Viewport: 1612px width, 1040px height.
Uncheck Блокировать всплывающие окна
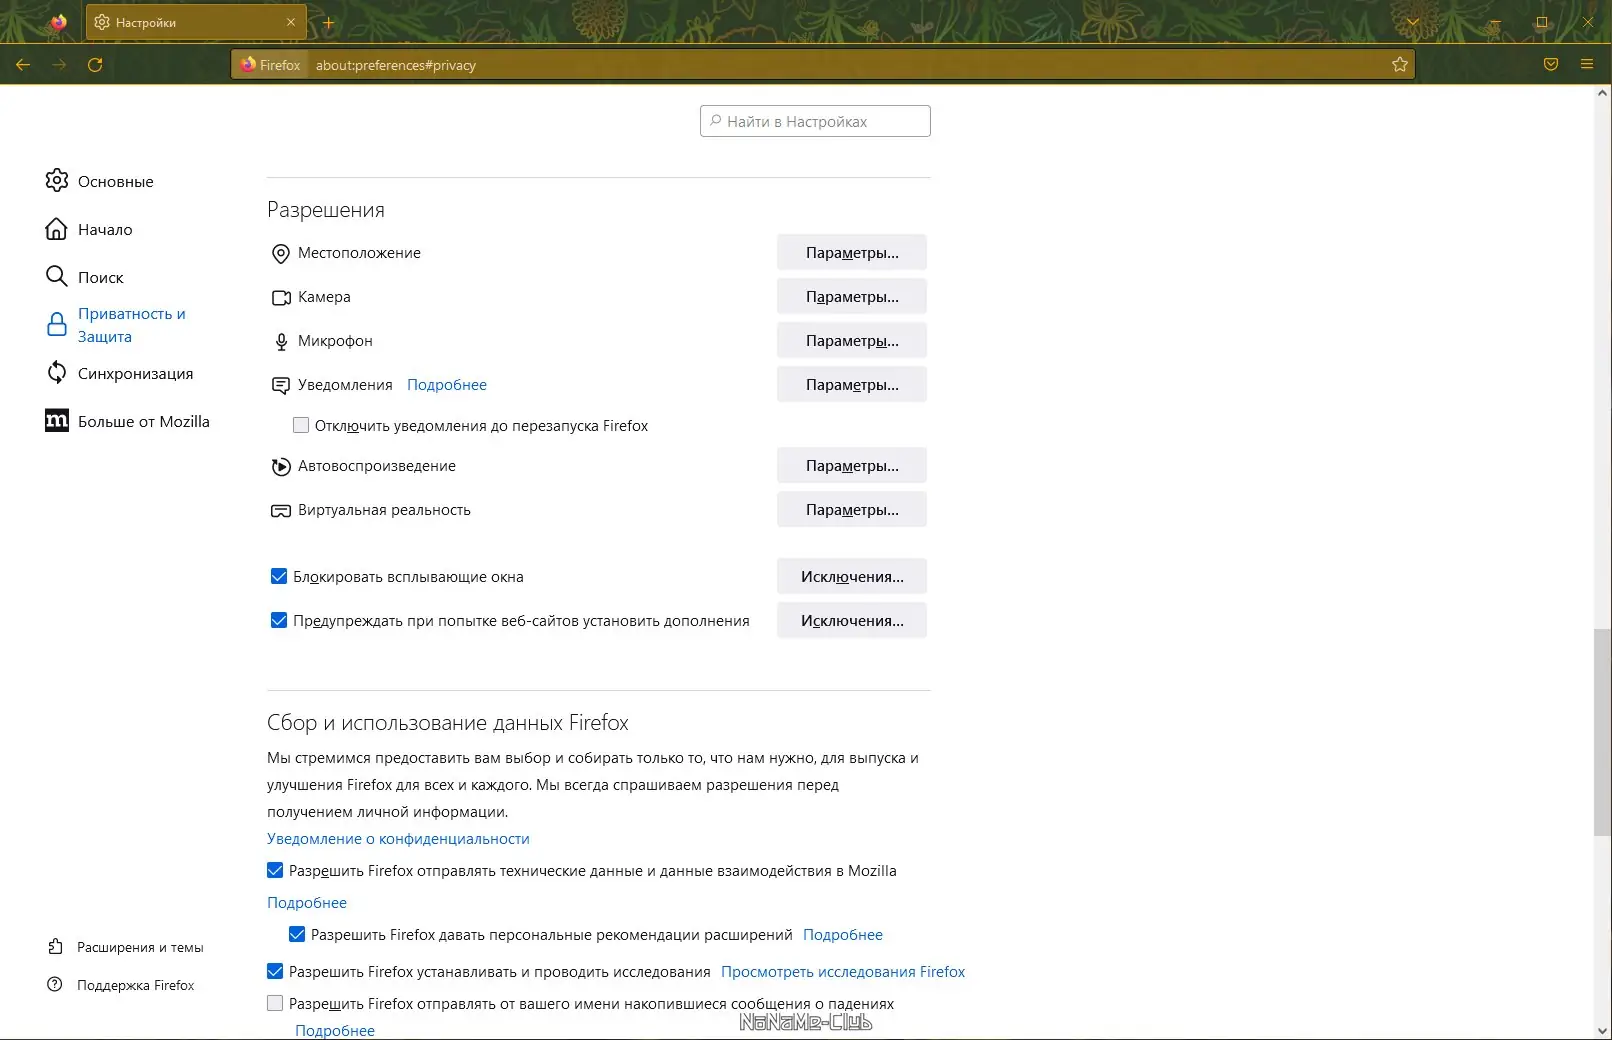tap(278, 576)
